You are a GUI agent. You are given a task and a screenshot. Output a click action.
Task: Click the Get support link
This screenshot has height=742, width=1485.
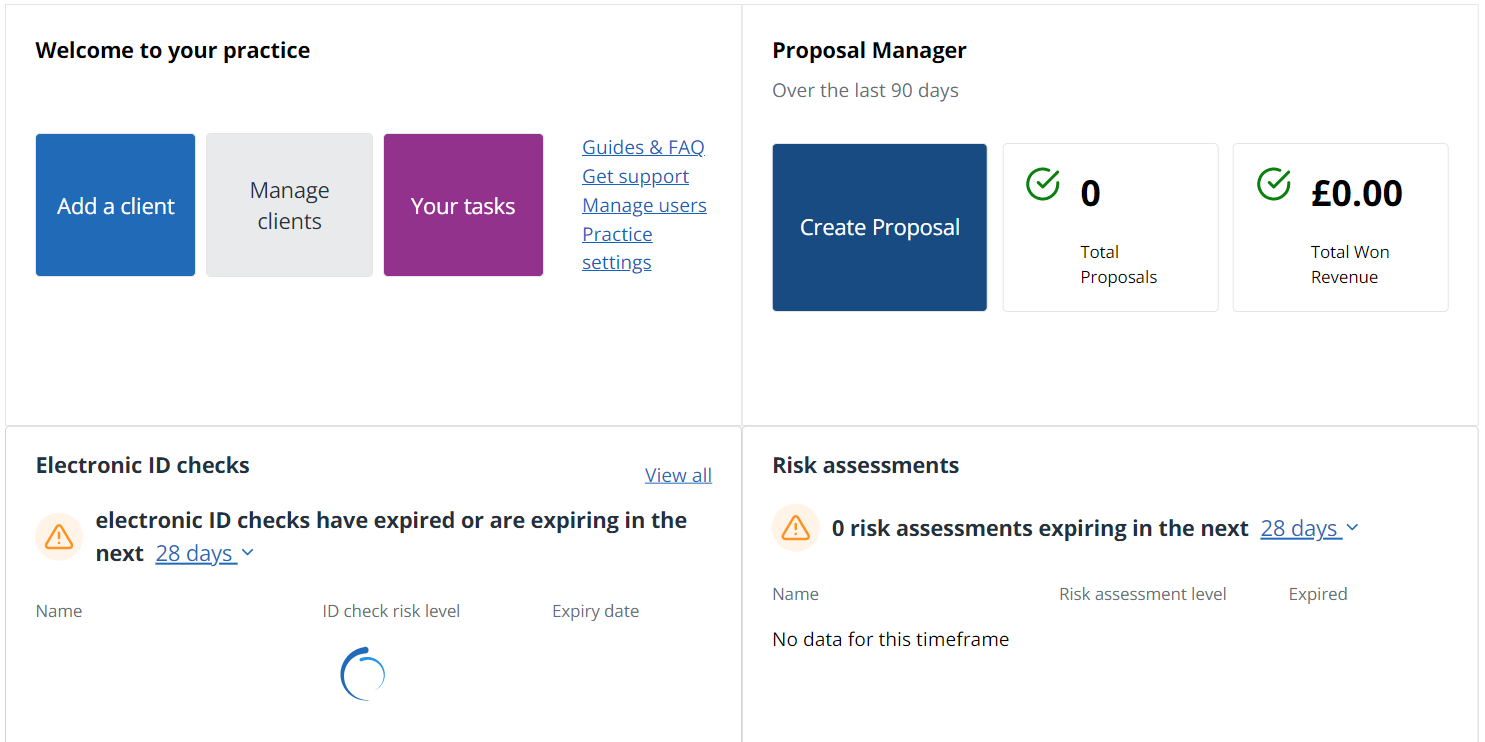[x=635, y=176]
